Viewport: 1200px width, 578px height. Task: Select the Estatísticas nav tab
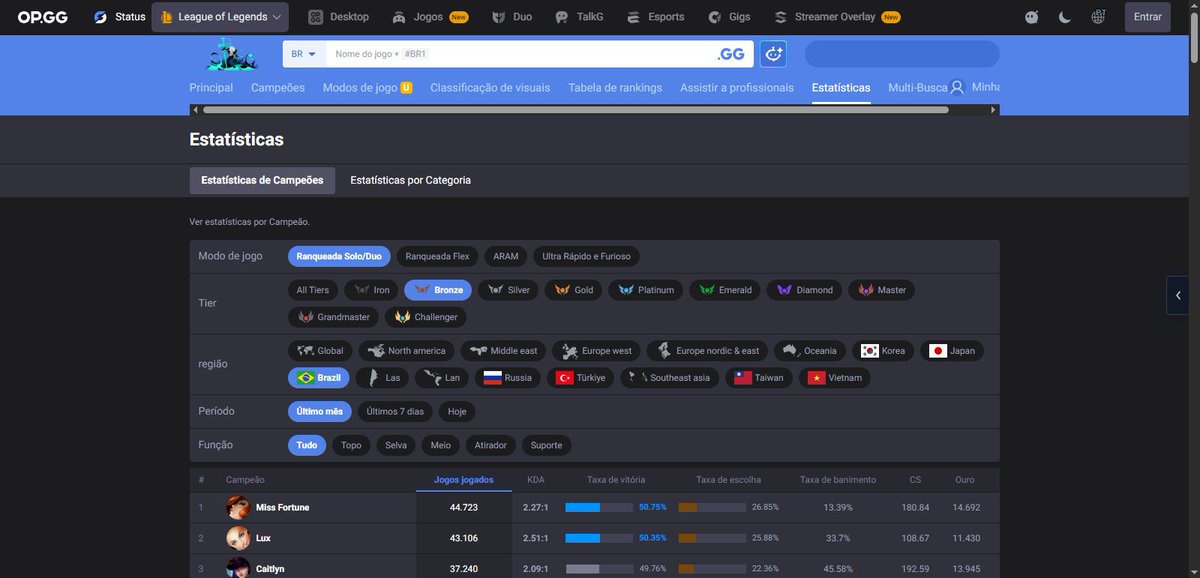[x=841, y=88]
